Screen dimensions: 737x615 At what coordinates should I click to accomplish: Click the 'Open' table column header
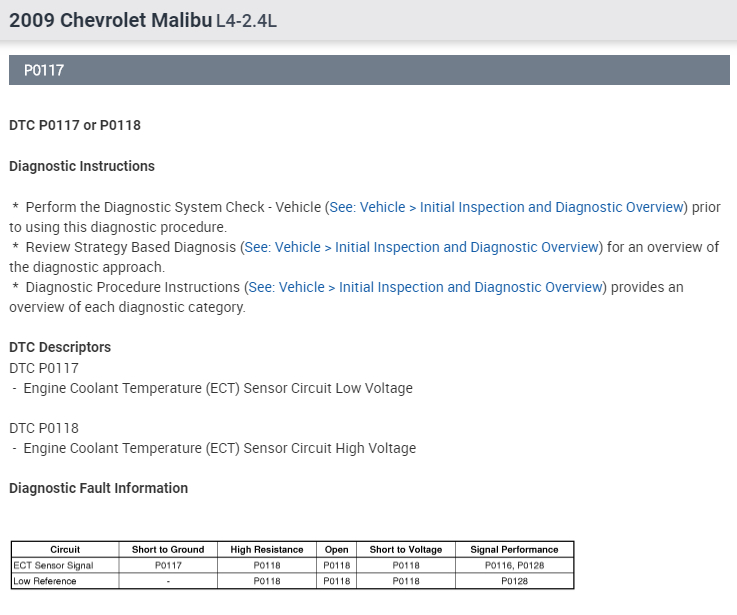(x=337, y=550)
